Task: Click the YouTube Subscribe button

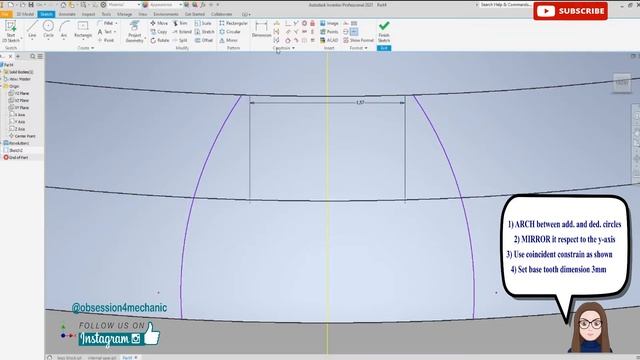Action: pos(570,11)
